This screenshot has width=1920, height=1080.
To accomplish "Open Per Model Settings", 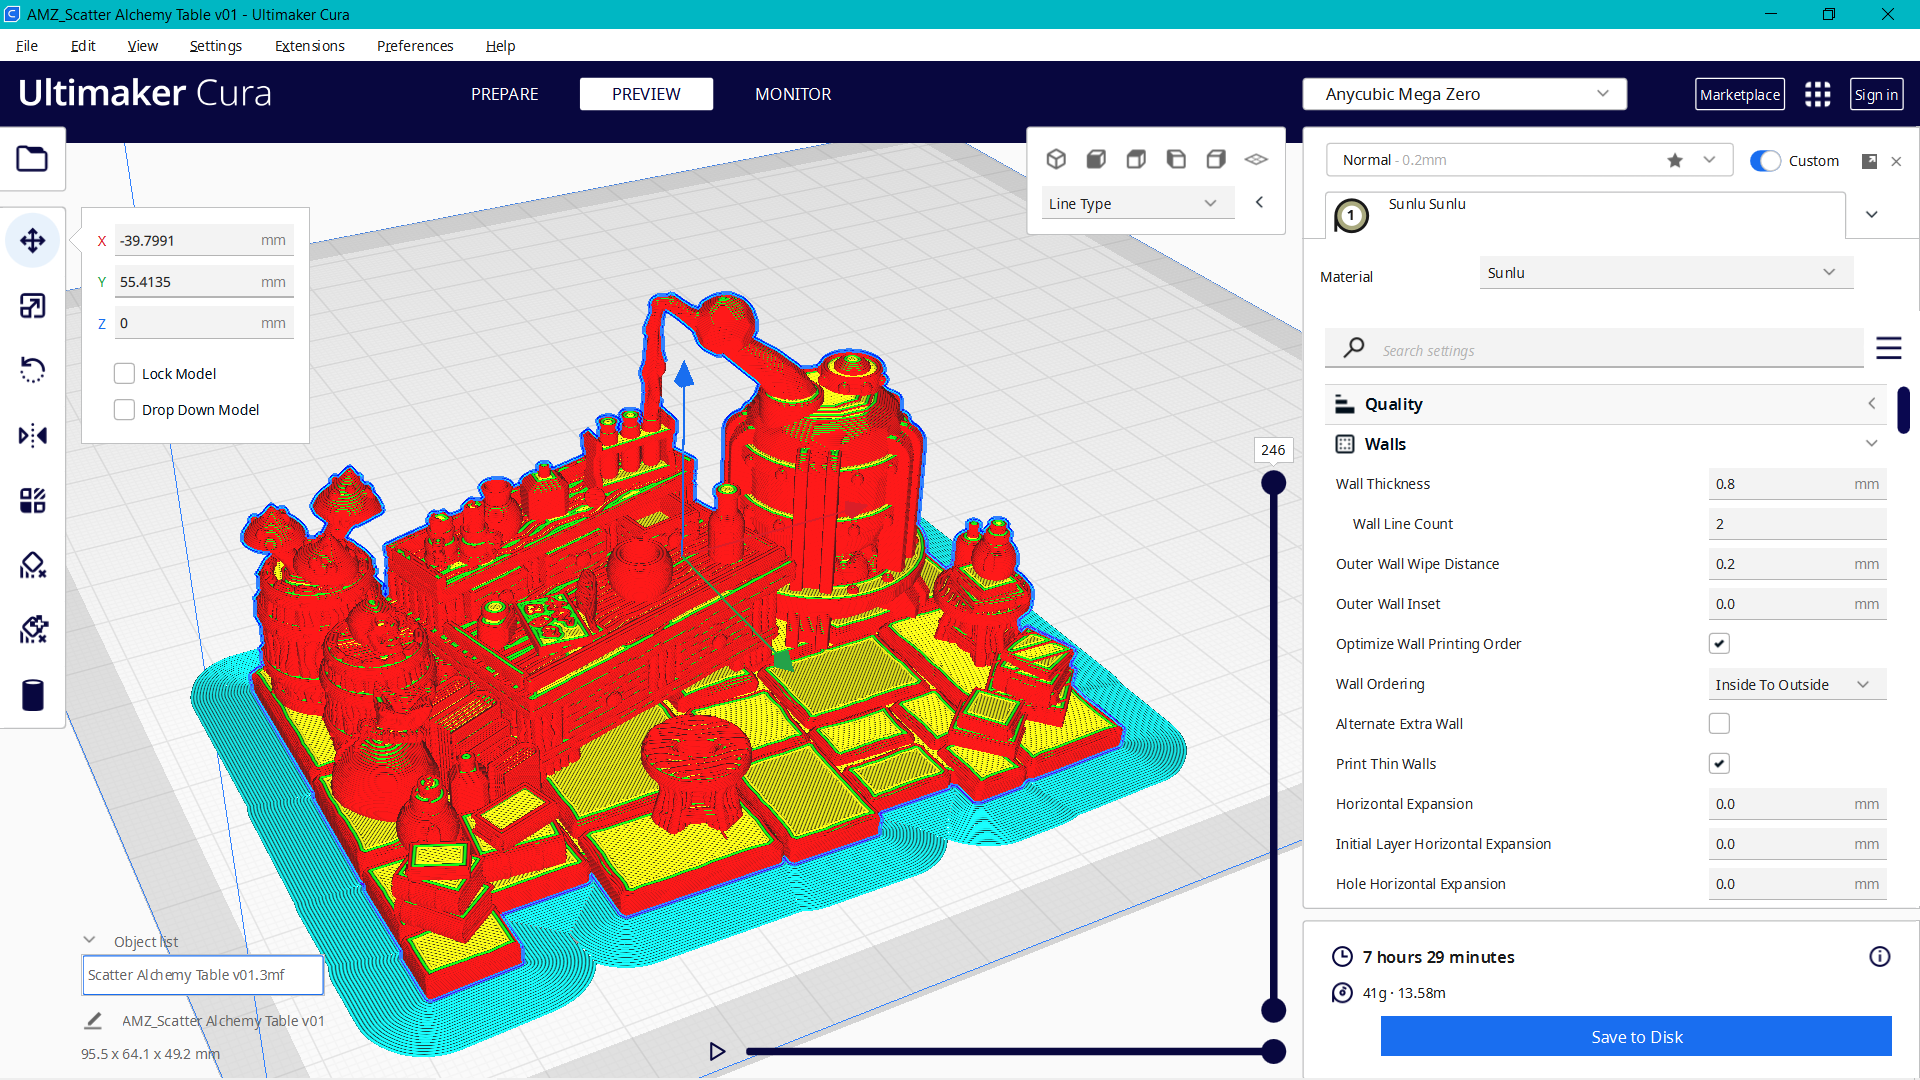I will click(33, 500).
